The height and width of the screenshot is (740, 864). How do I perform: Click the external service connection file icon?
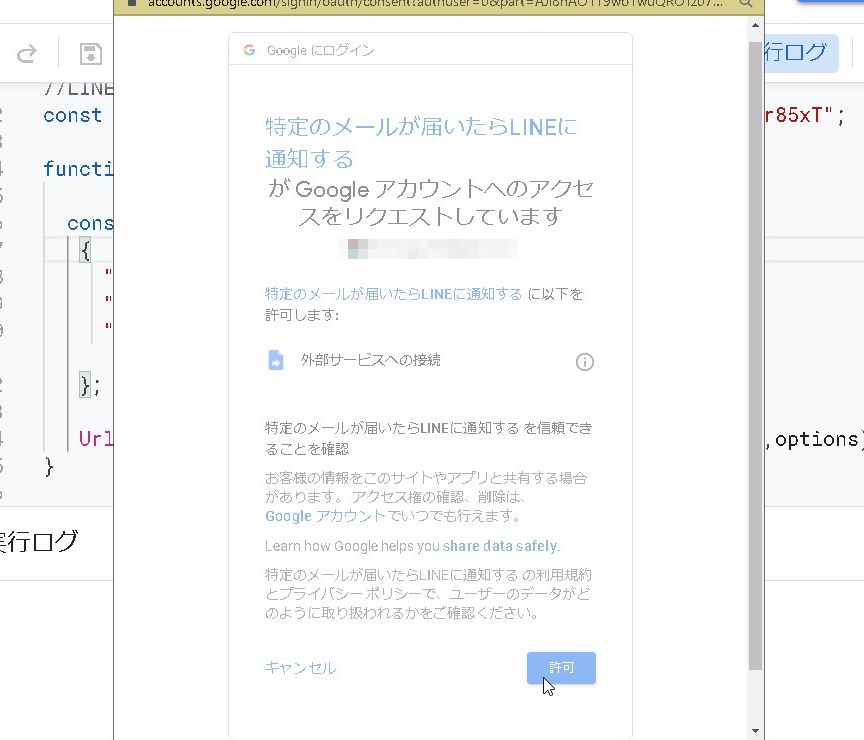276,361
